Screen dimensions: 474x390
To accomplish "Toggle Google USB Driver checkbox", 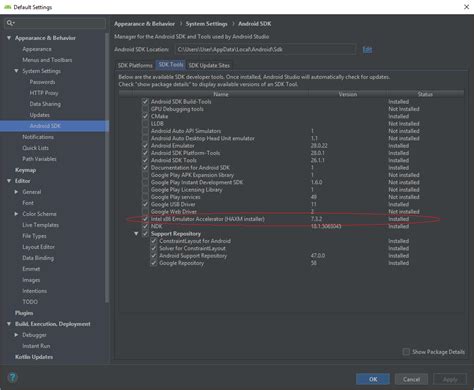I will (145, 204).
